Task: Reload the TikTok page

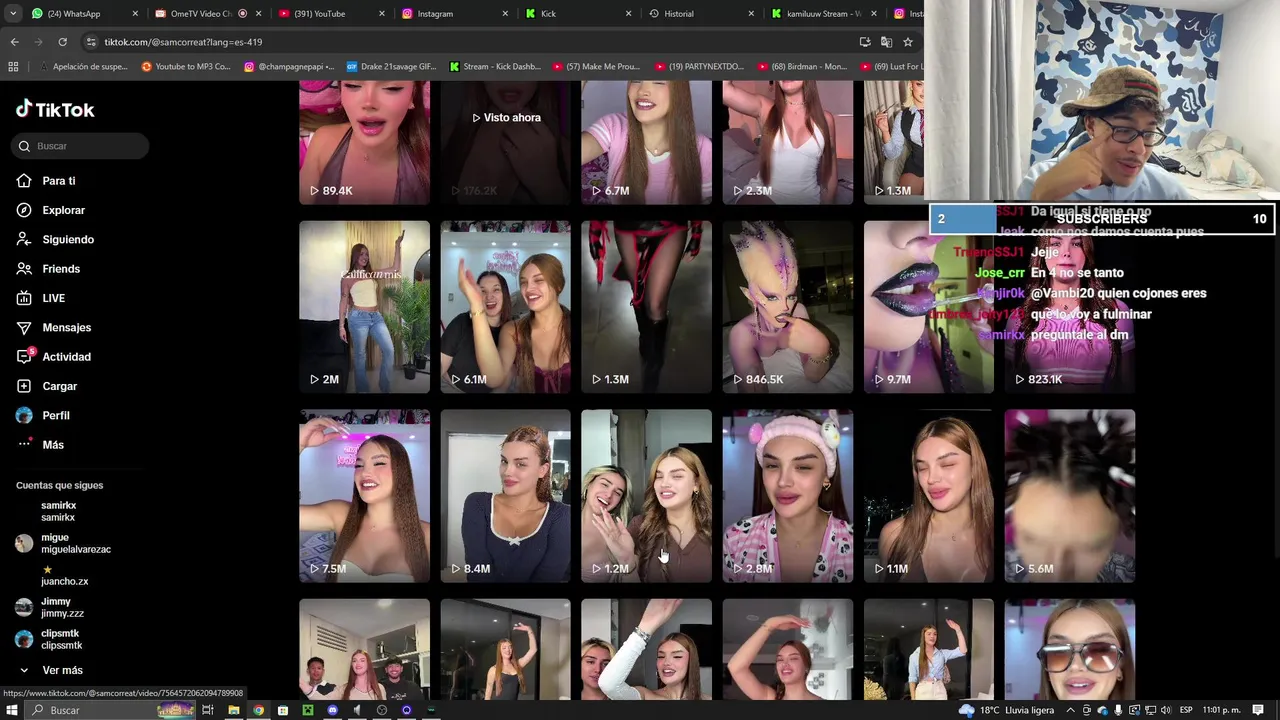Action: [62, 42]
